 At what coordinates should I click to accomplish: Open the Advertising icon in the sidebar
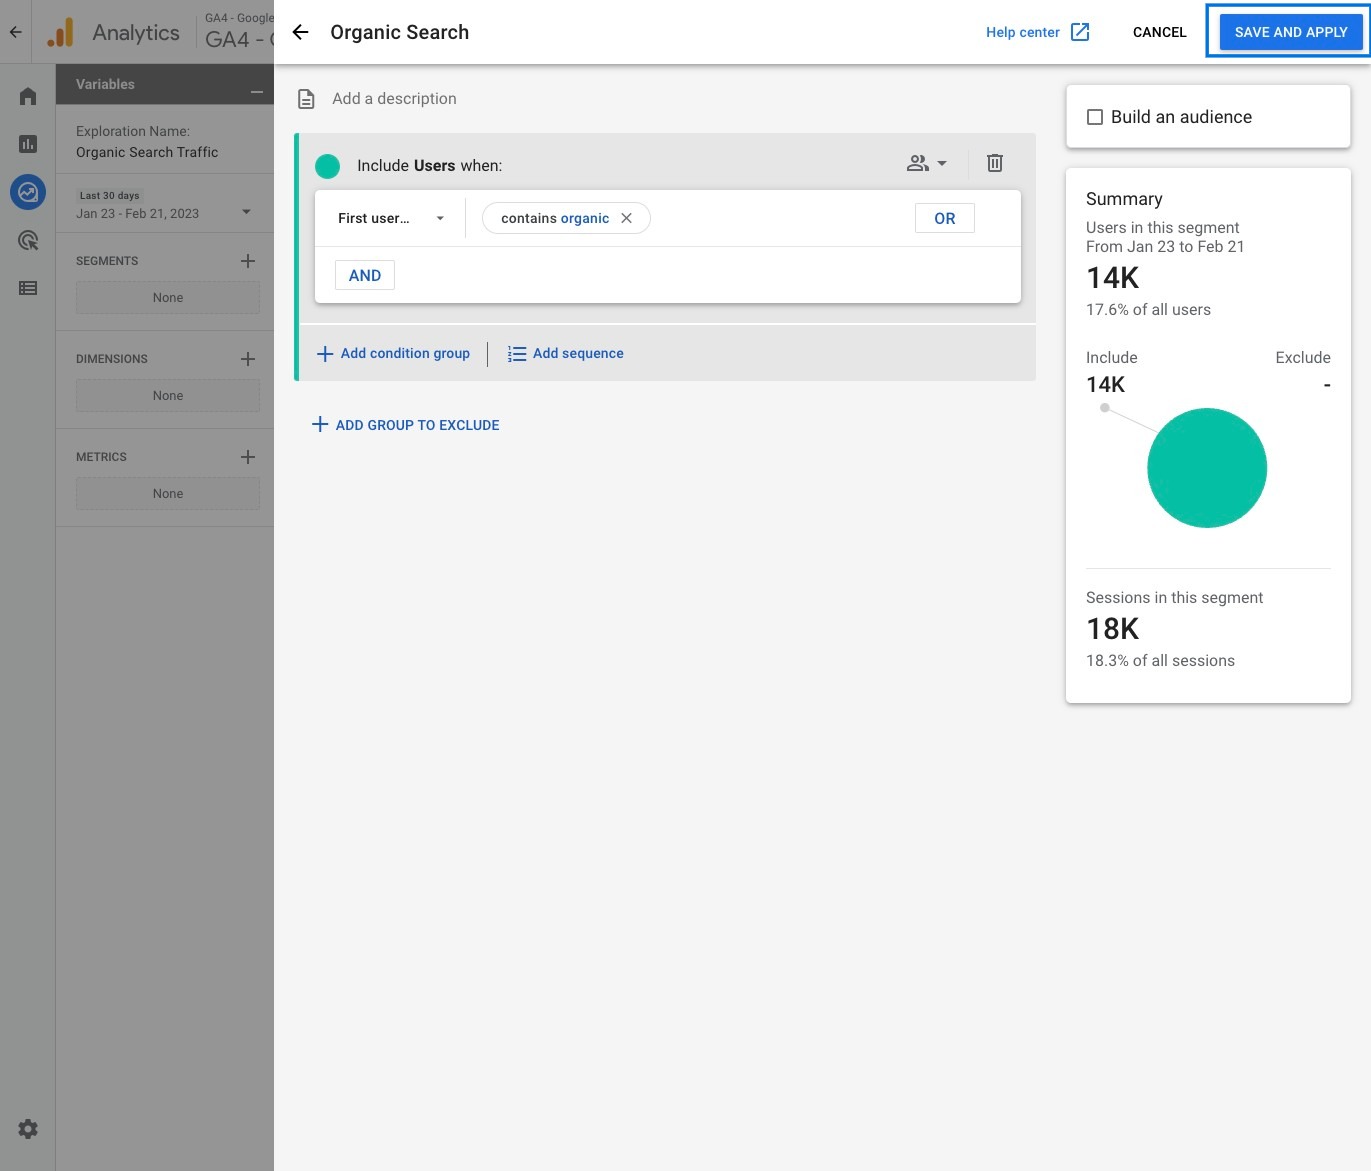click(x=28, y=240)
